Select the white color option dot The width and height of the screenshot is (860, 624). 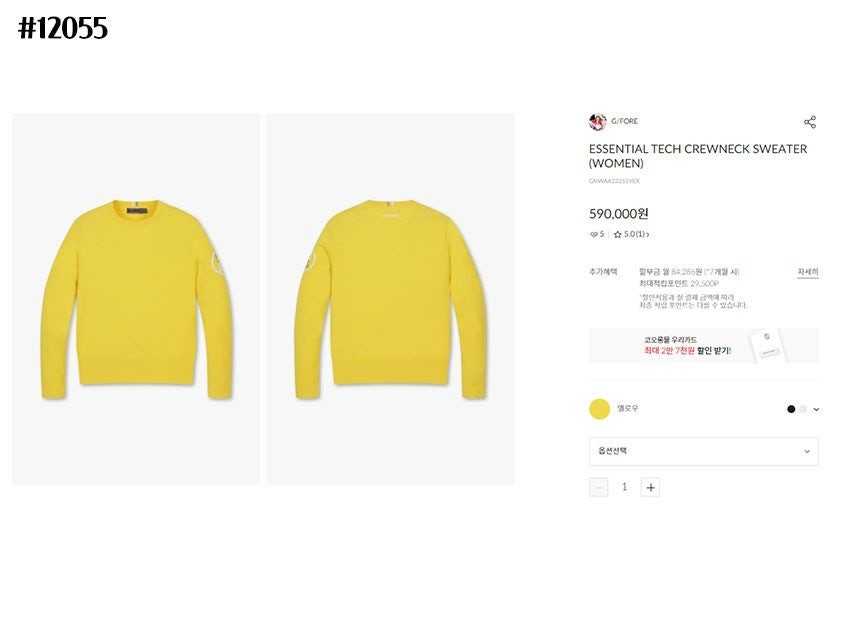coord(804,409)
